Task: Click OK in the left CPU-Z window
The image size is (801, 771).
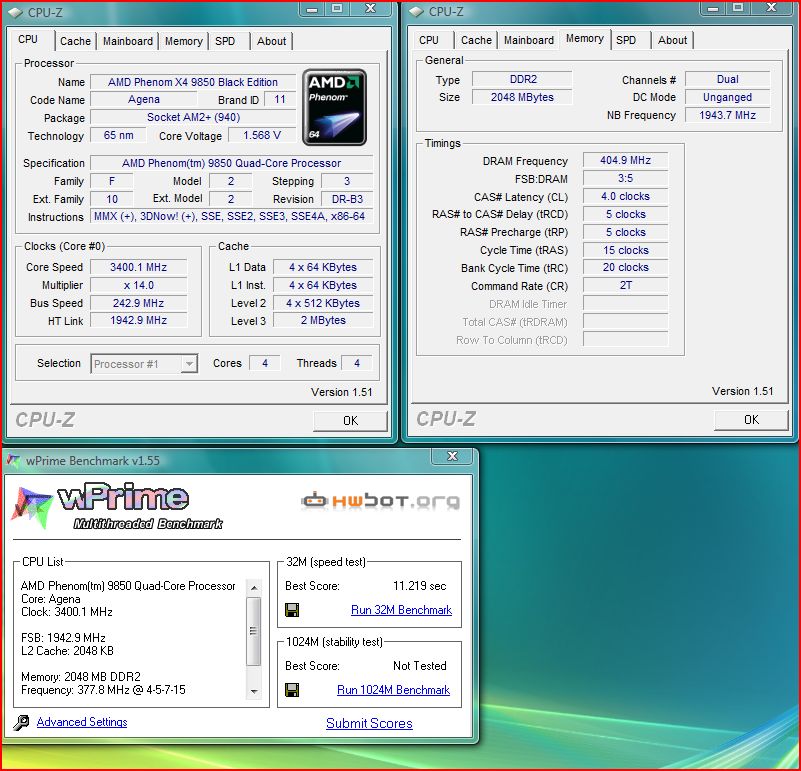Action: click(350, 420)
